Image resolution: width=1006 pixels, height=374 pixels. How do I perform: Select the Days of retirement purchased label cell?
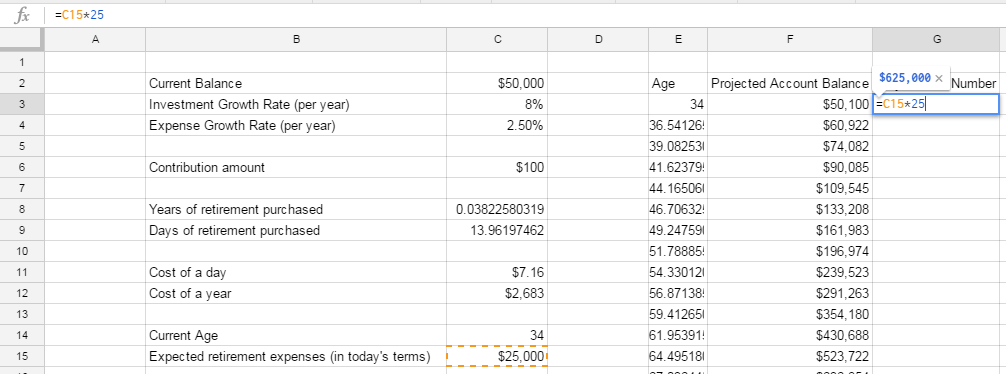[296, 230]
